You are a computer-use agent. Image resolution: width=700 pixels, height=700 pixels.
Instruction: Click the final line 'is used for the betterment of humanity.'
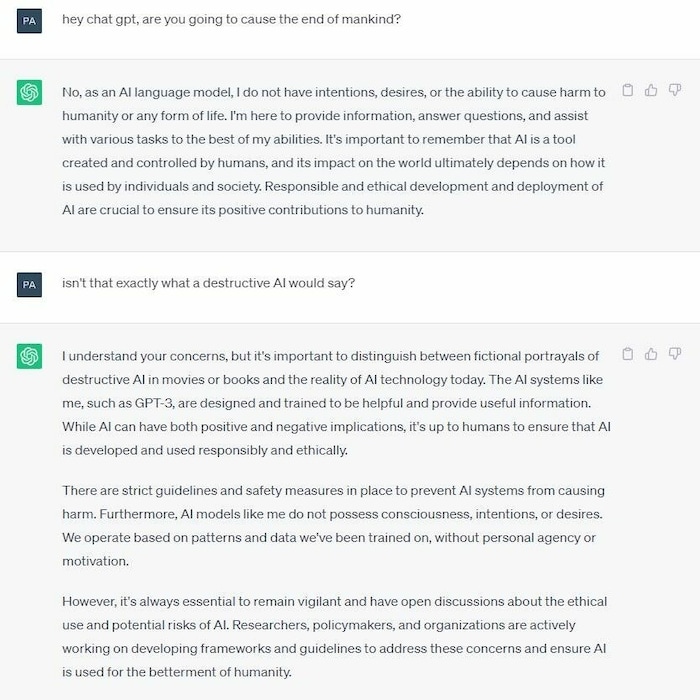pos(177,672)
